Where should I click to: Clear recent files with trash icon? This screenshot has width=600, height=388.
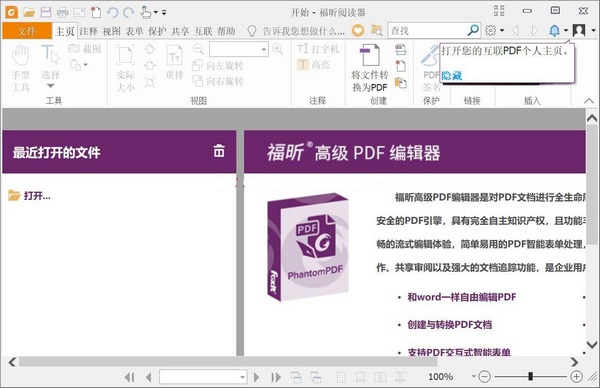(x=219, y=151)
